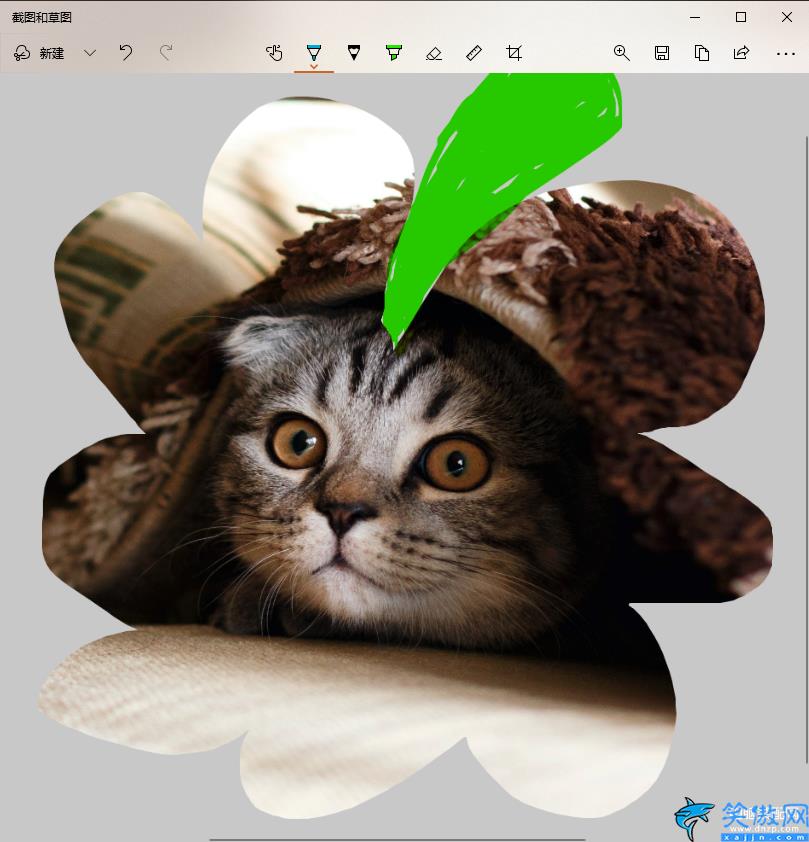The width and height of the screenshot is (809, 842).
Task: Save the snip with floppy disk icon
Action: 662,53
